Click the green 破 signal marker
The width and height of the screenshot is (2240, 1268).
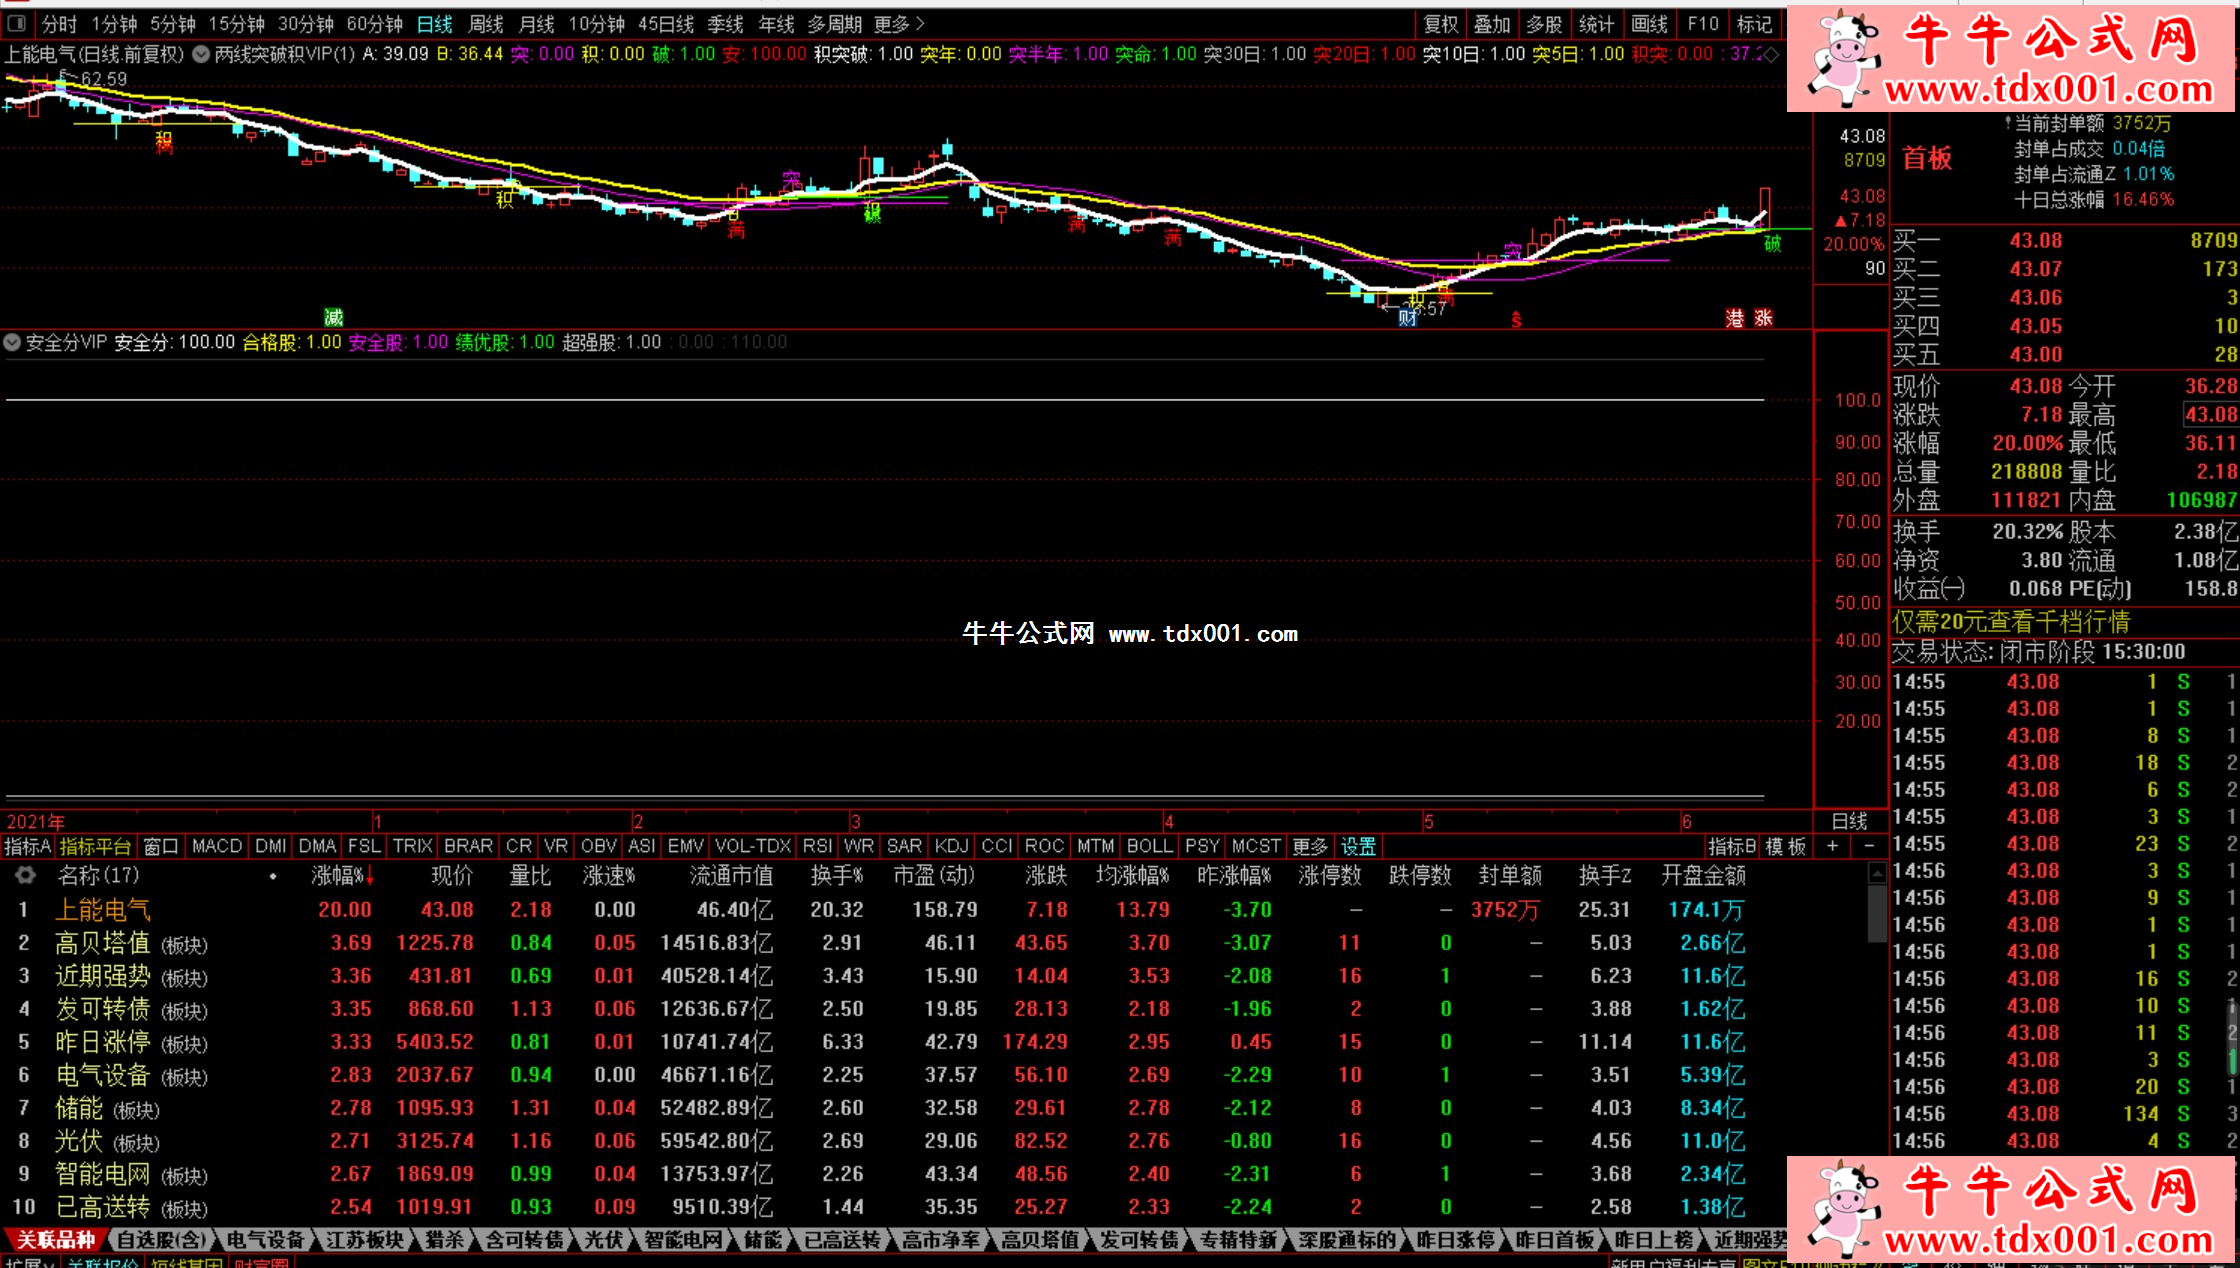(x=1772, y=244)
